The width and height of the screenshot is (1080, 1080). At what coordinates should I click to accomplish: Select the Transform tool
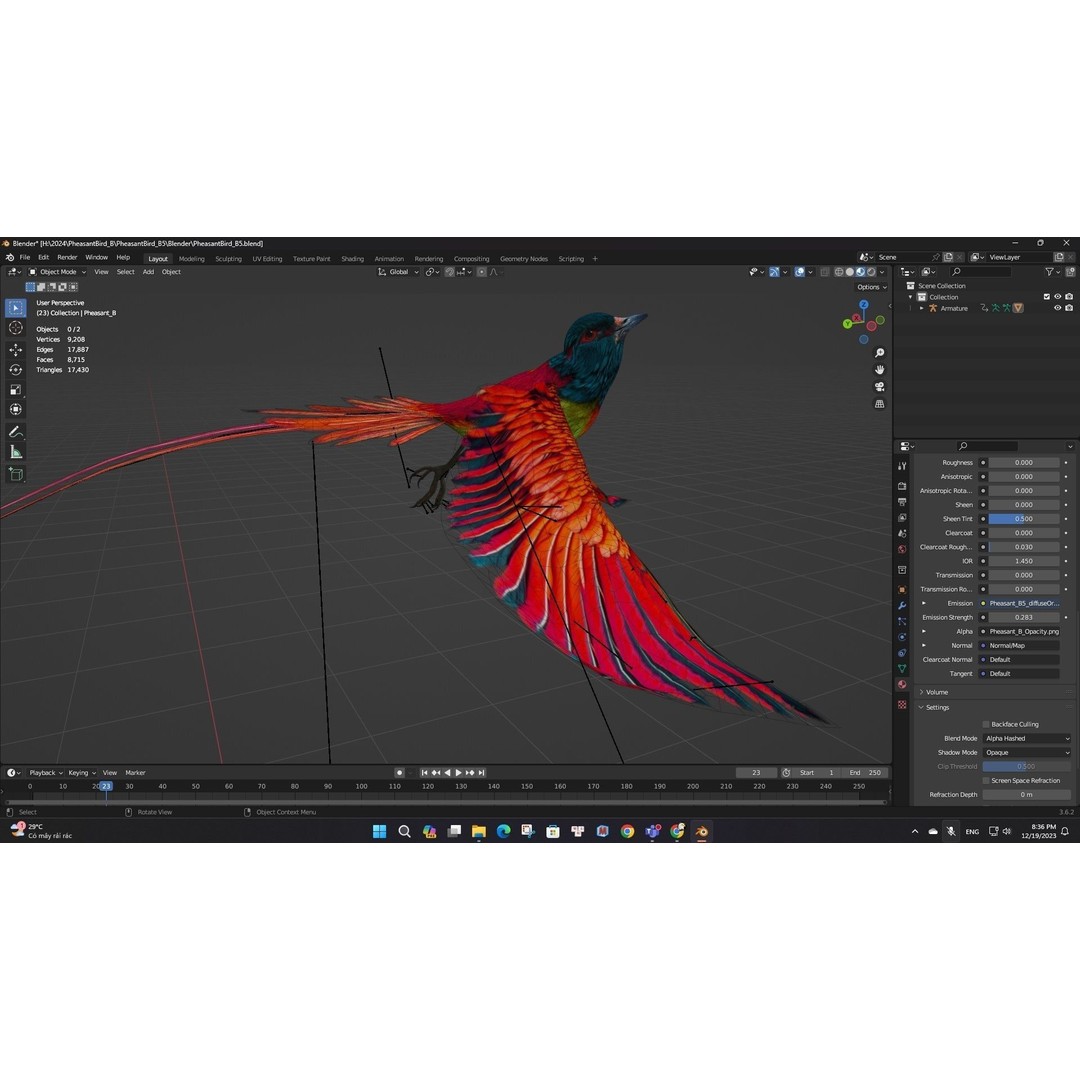click(16, 410)
